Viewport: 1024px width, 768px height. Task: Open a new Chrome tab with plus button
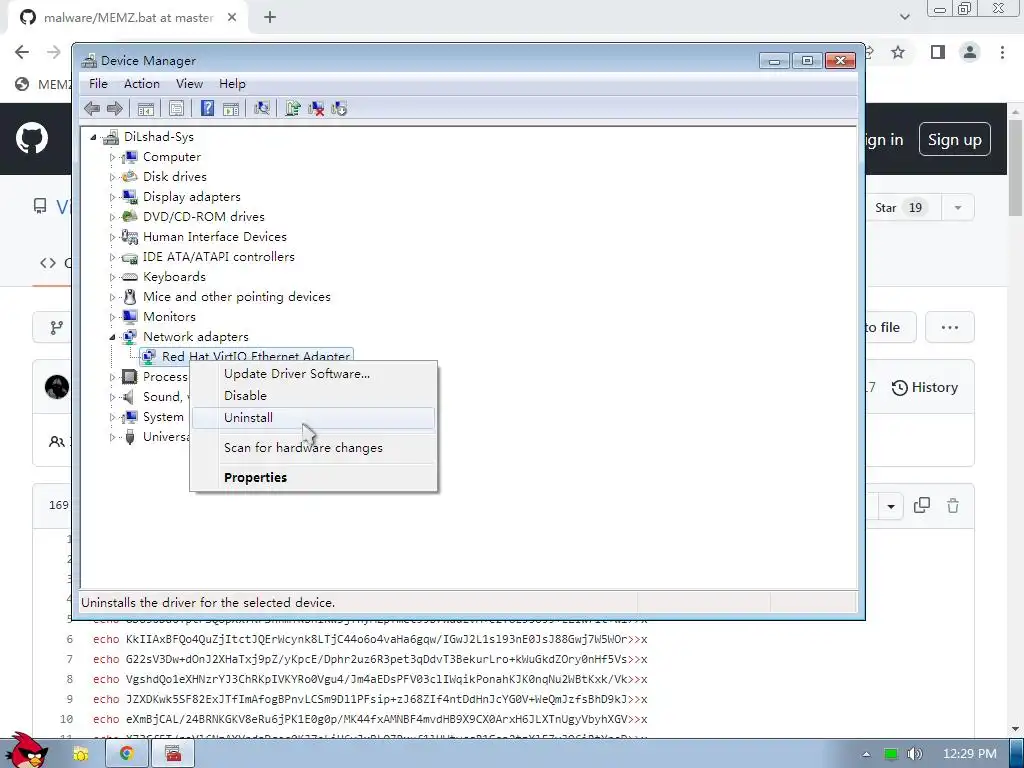coord(270,17)
